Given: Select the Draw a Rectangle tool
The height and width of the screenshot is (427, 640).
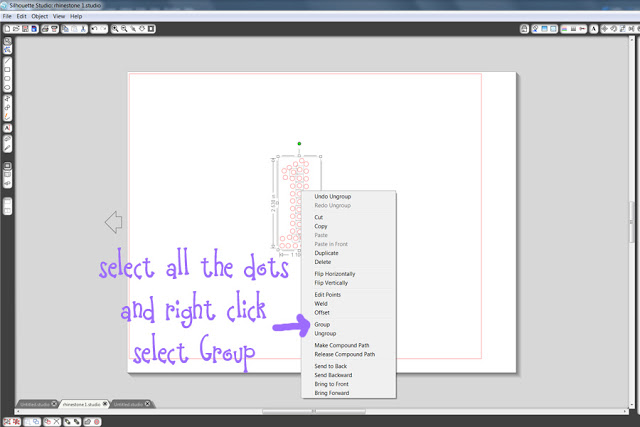Looking at the screenshot, I should [8, 71].
